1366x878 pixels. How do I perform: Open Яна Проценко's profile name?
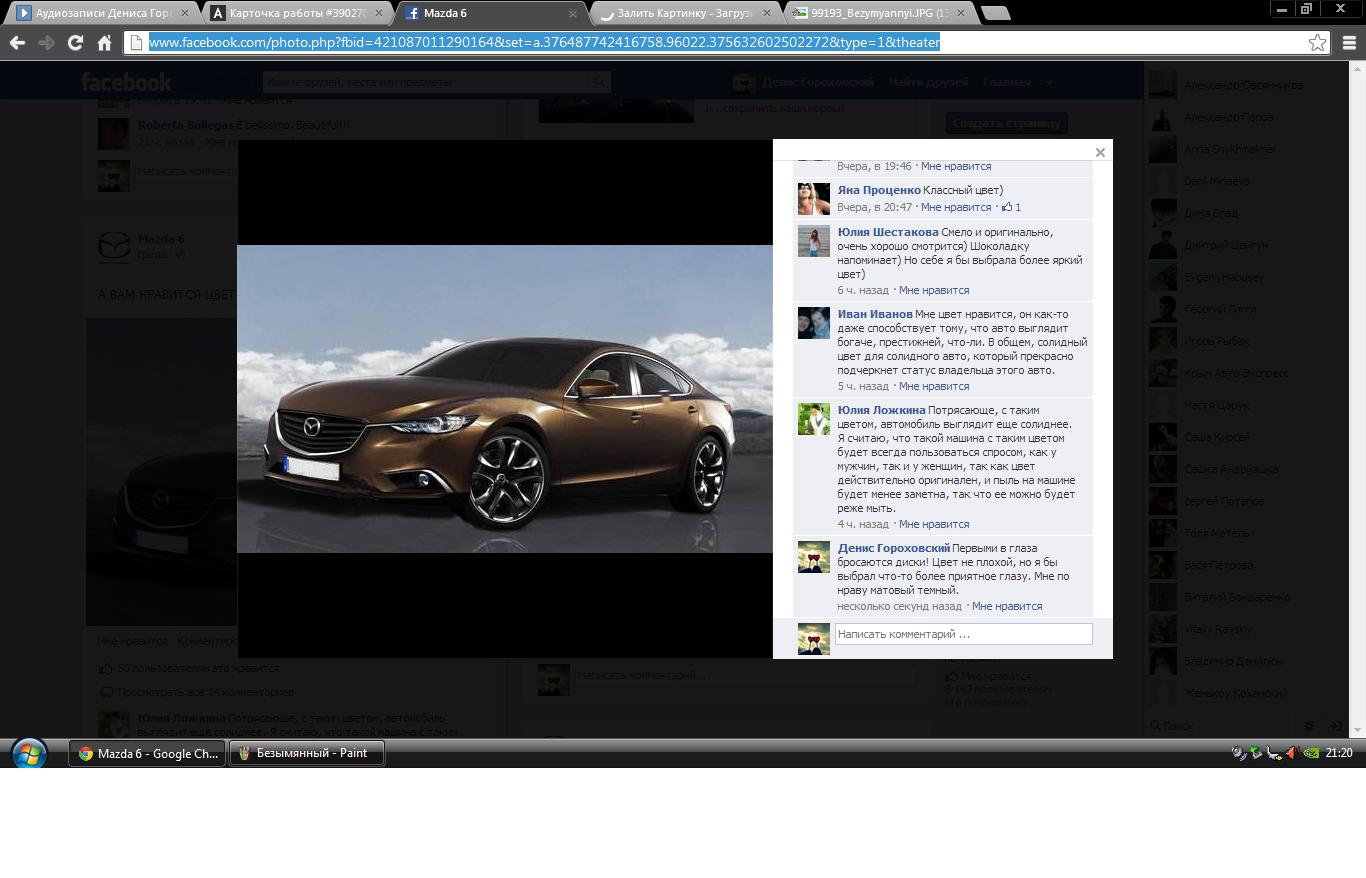tap(879, 190)
